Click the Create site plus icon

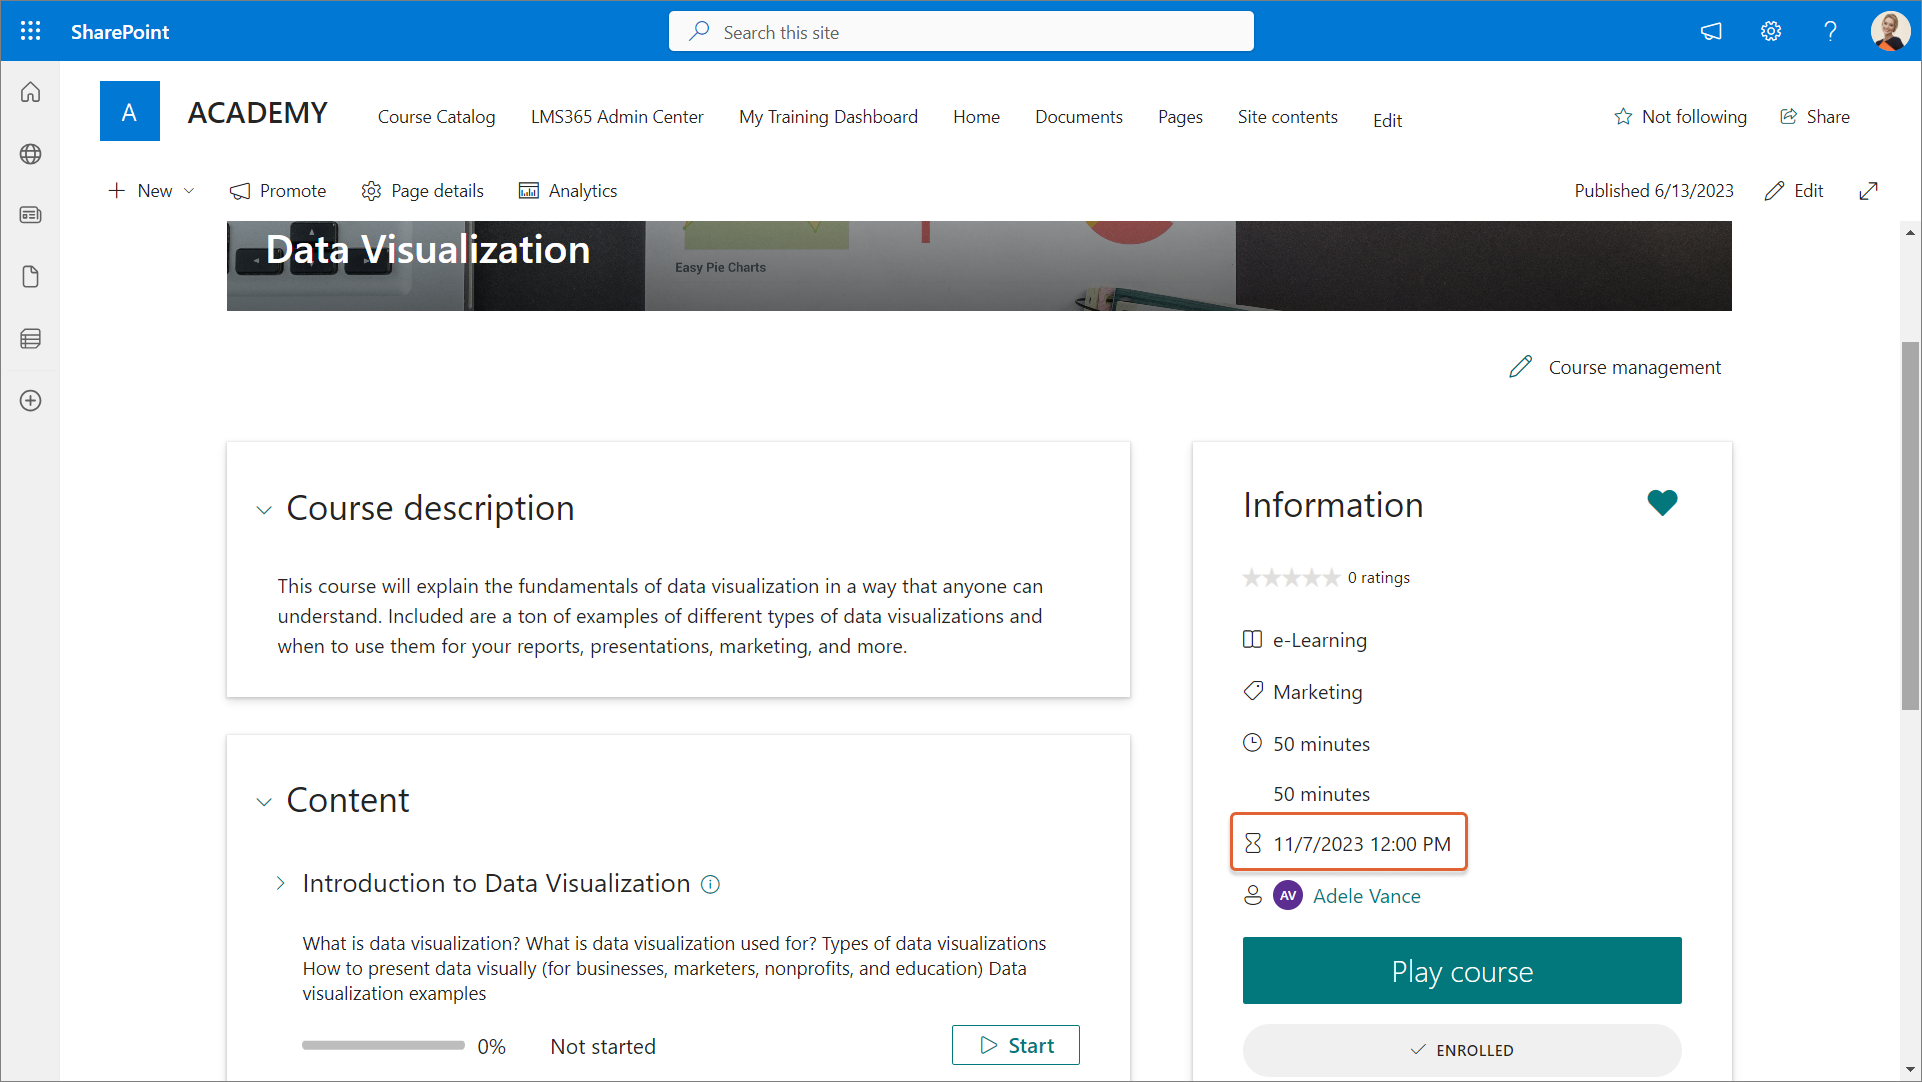(x=30, y=401)
